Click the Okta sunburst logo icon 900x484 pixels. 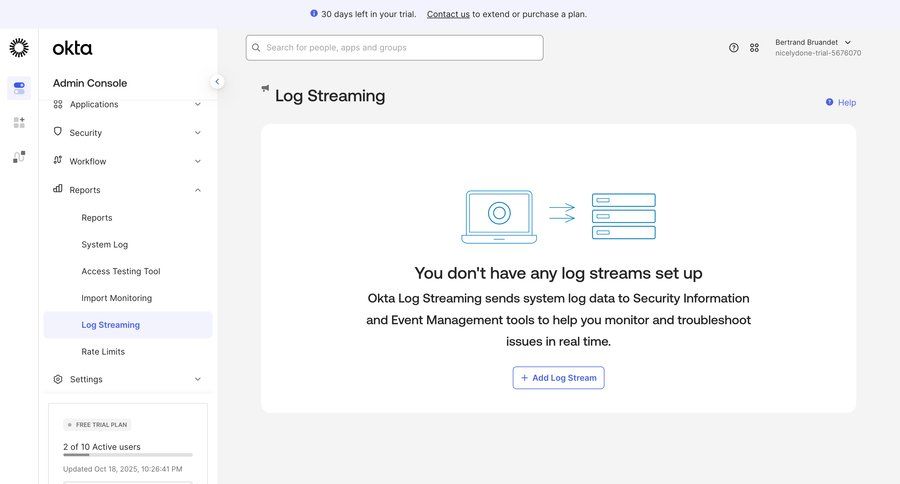(19, 48)
